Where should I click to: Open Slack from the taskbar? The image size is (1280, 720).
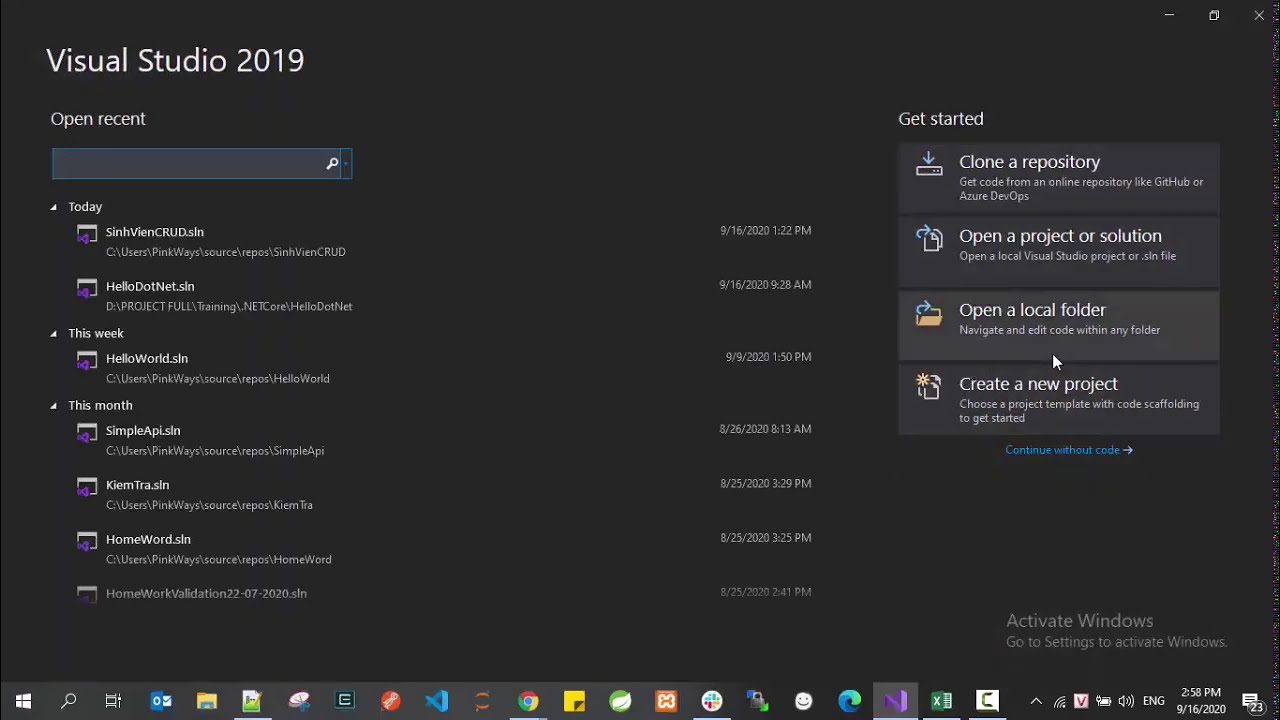coord(712,701)
